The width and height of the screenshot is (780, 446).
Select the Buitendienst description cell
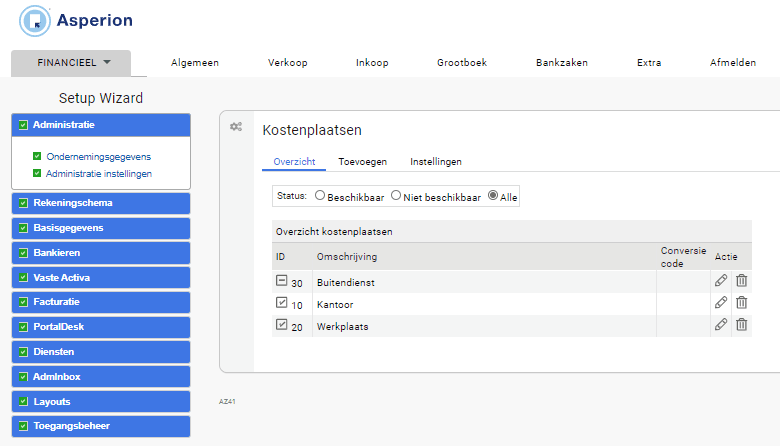click(x=484, y=282)
